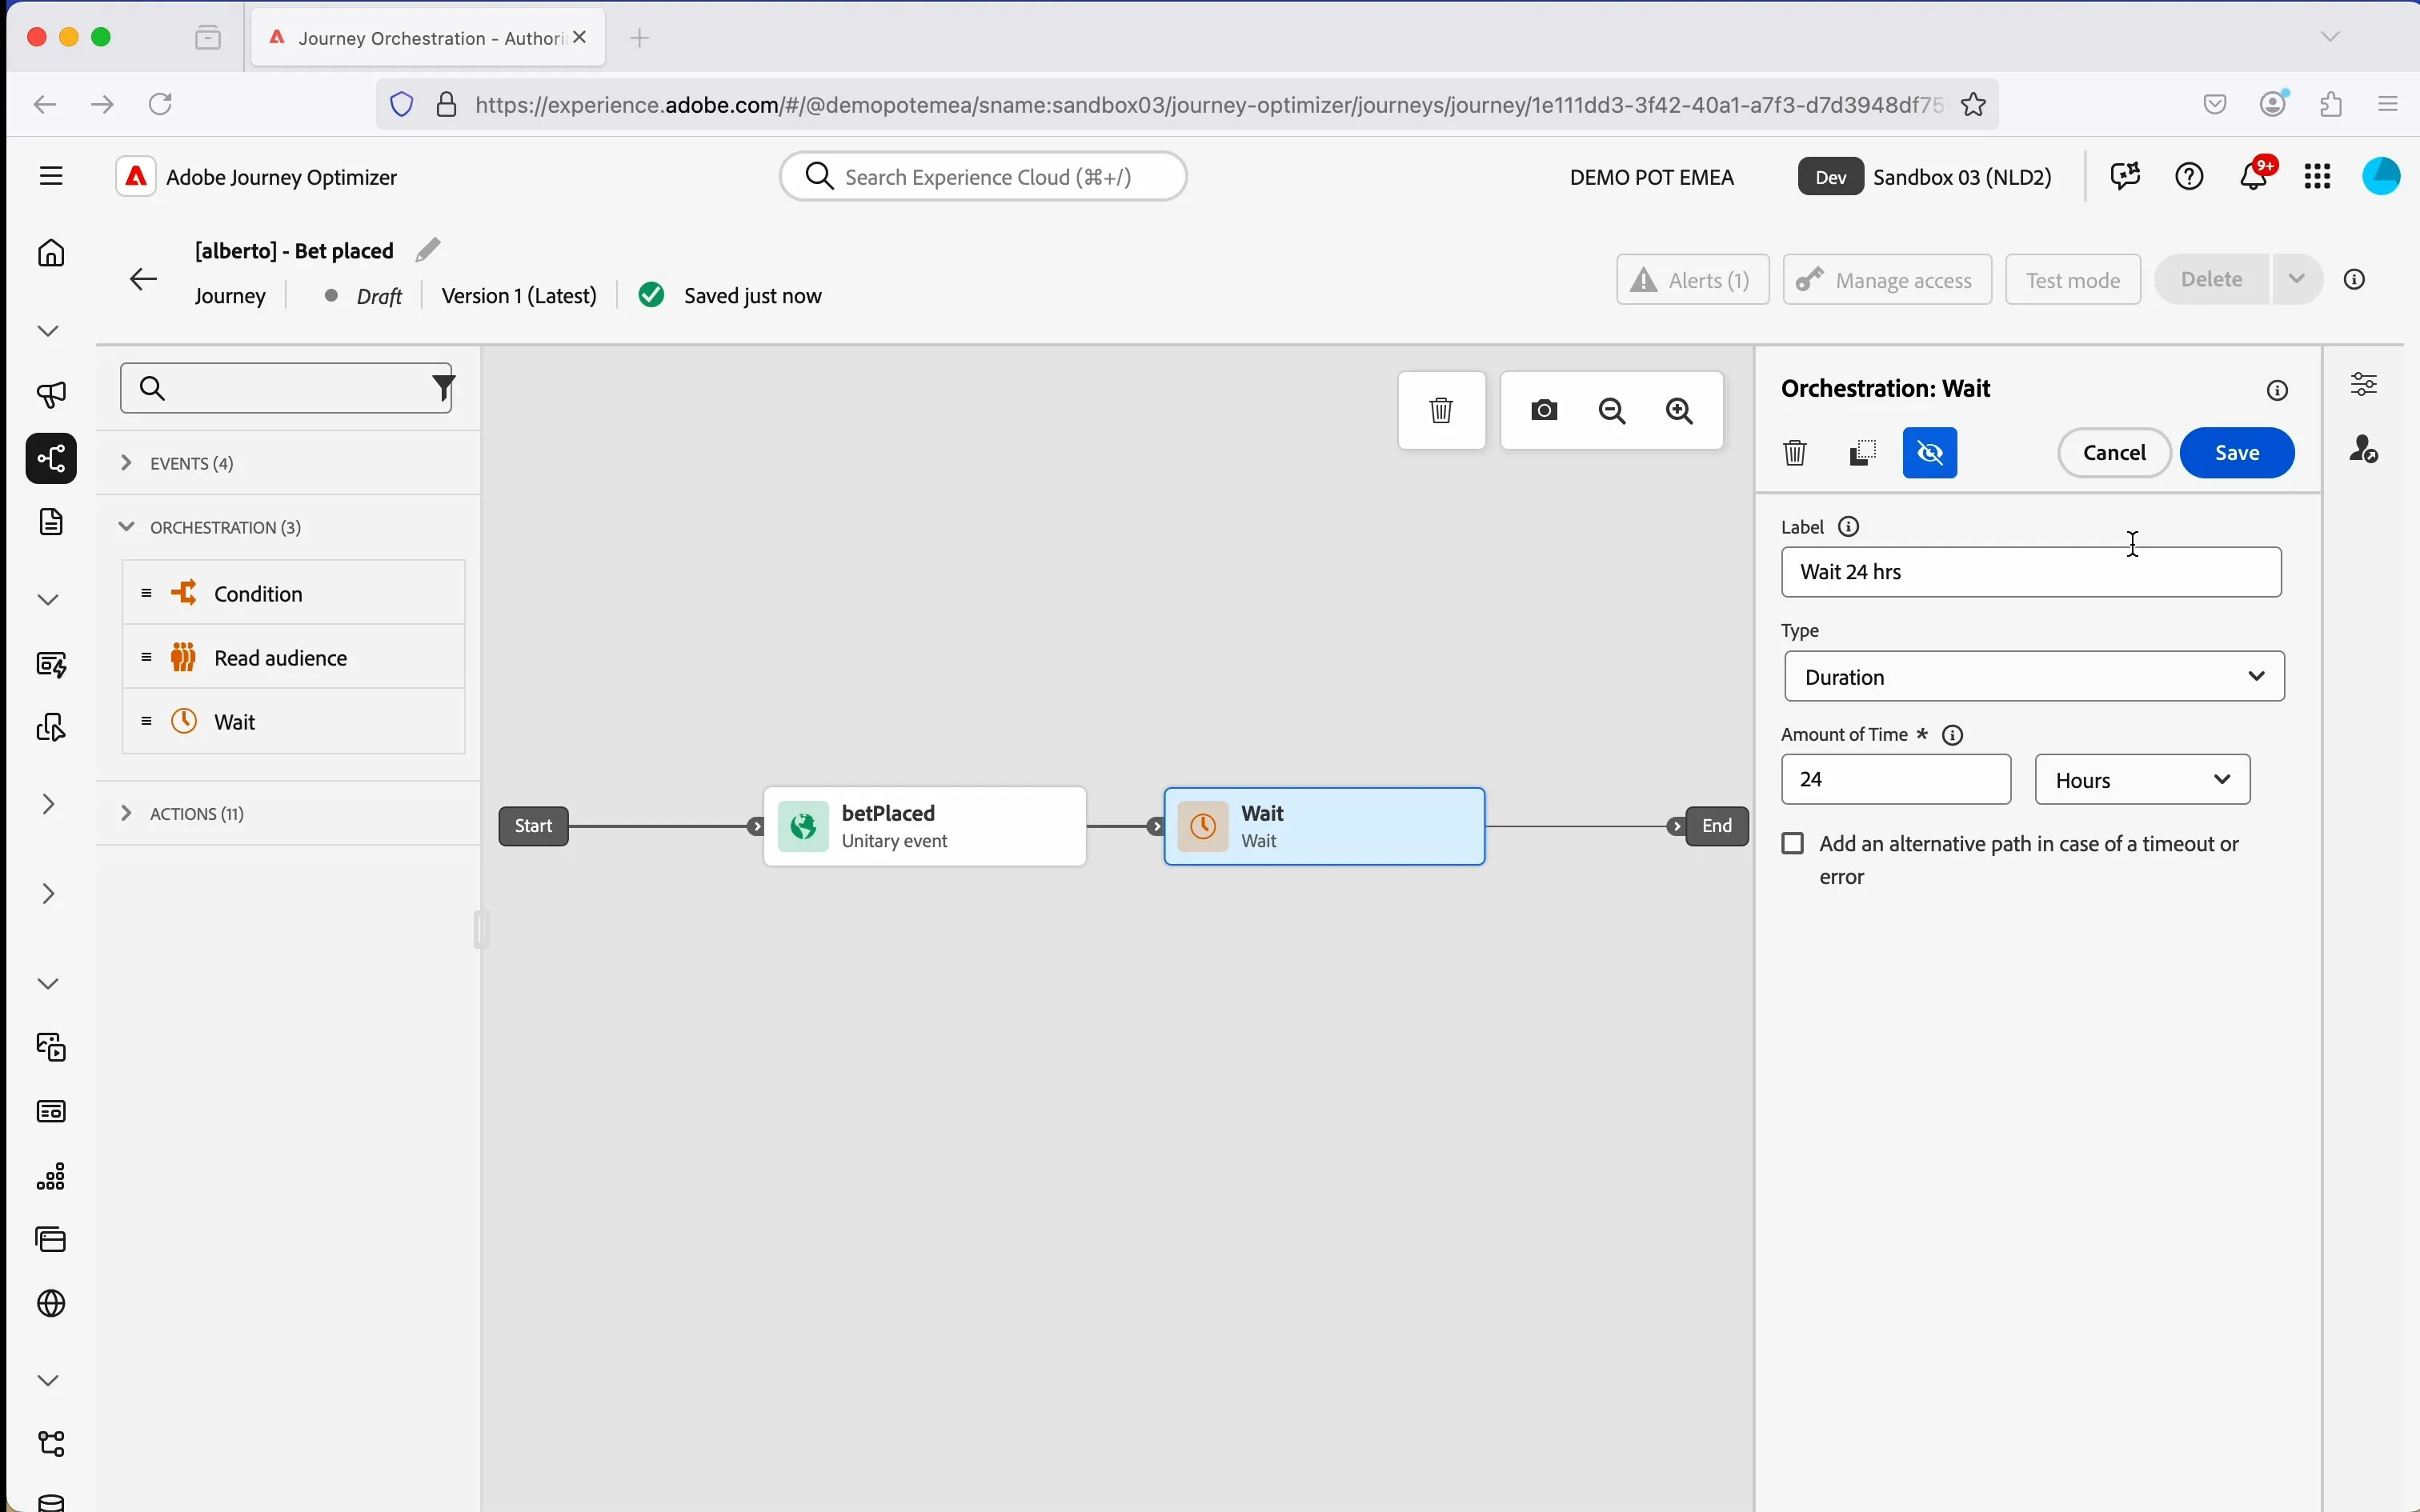Click the palette filter funnel icon
Screen dimensions: 2420x1512
coord(444,388)
